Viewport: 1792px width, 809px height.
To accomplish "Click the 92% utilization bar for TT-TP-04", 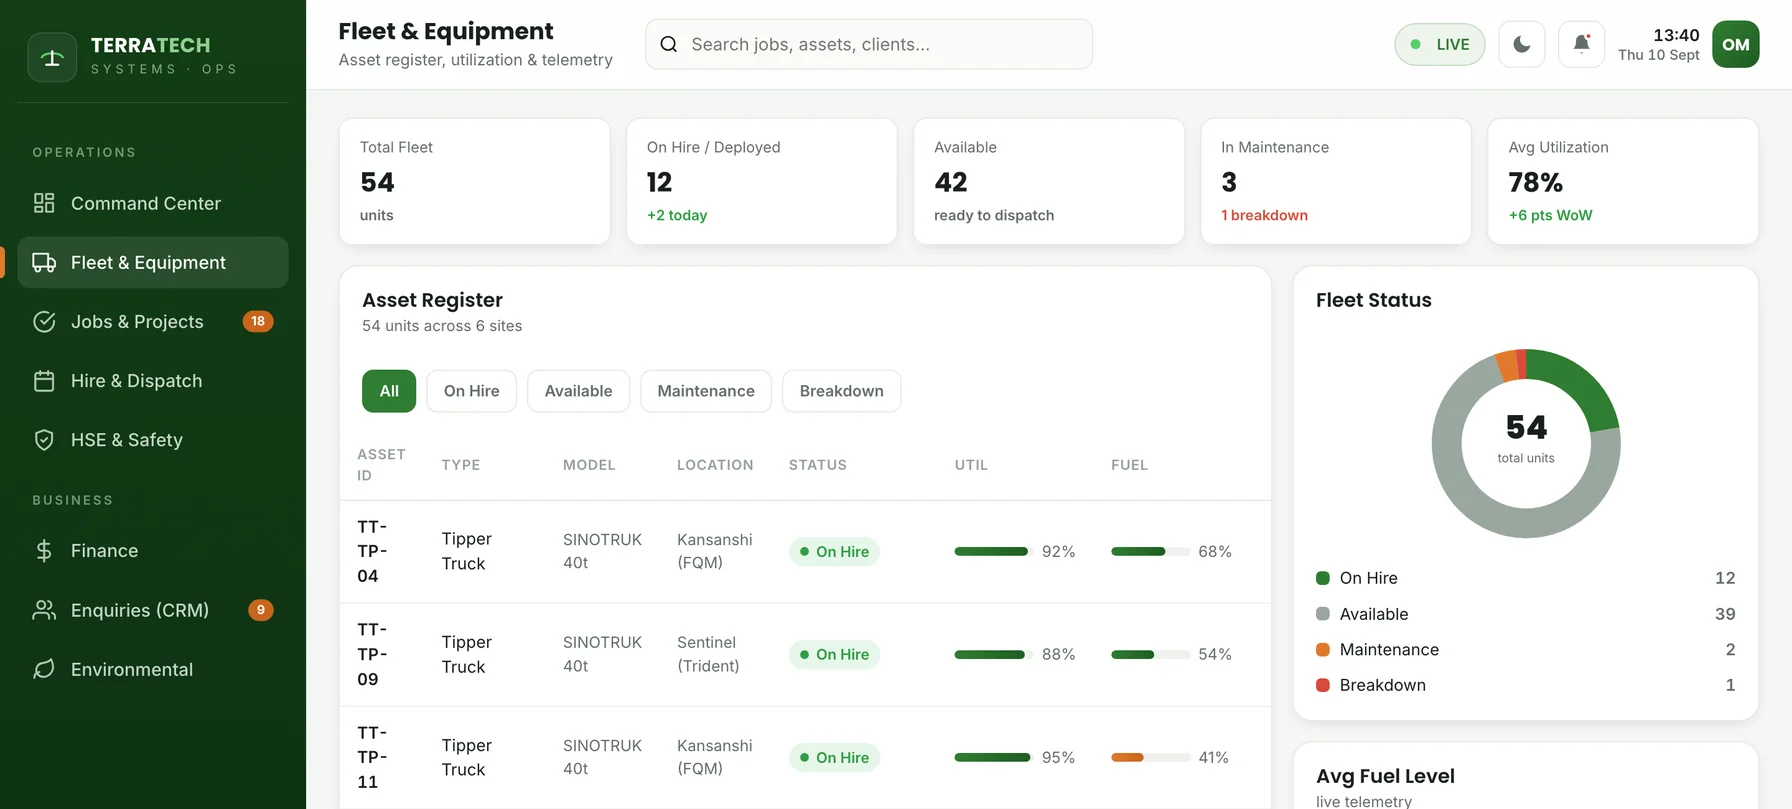I will pyautogui.click(x=993, y=551).
